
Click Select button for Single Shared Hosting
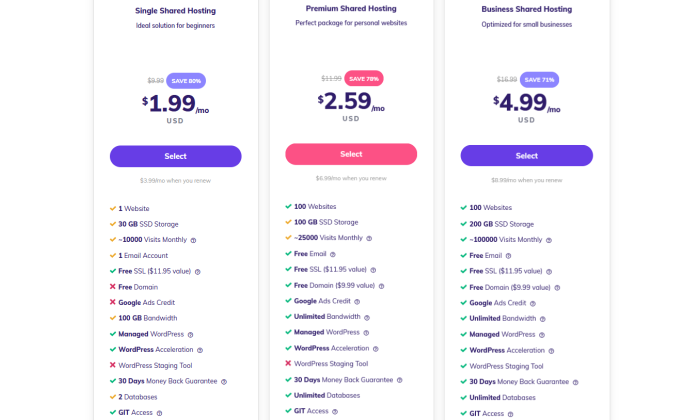pyautogui.click(x=175, y=156)
